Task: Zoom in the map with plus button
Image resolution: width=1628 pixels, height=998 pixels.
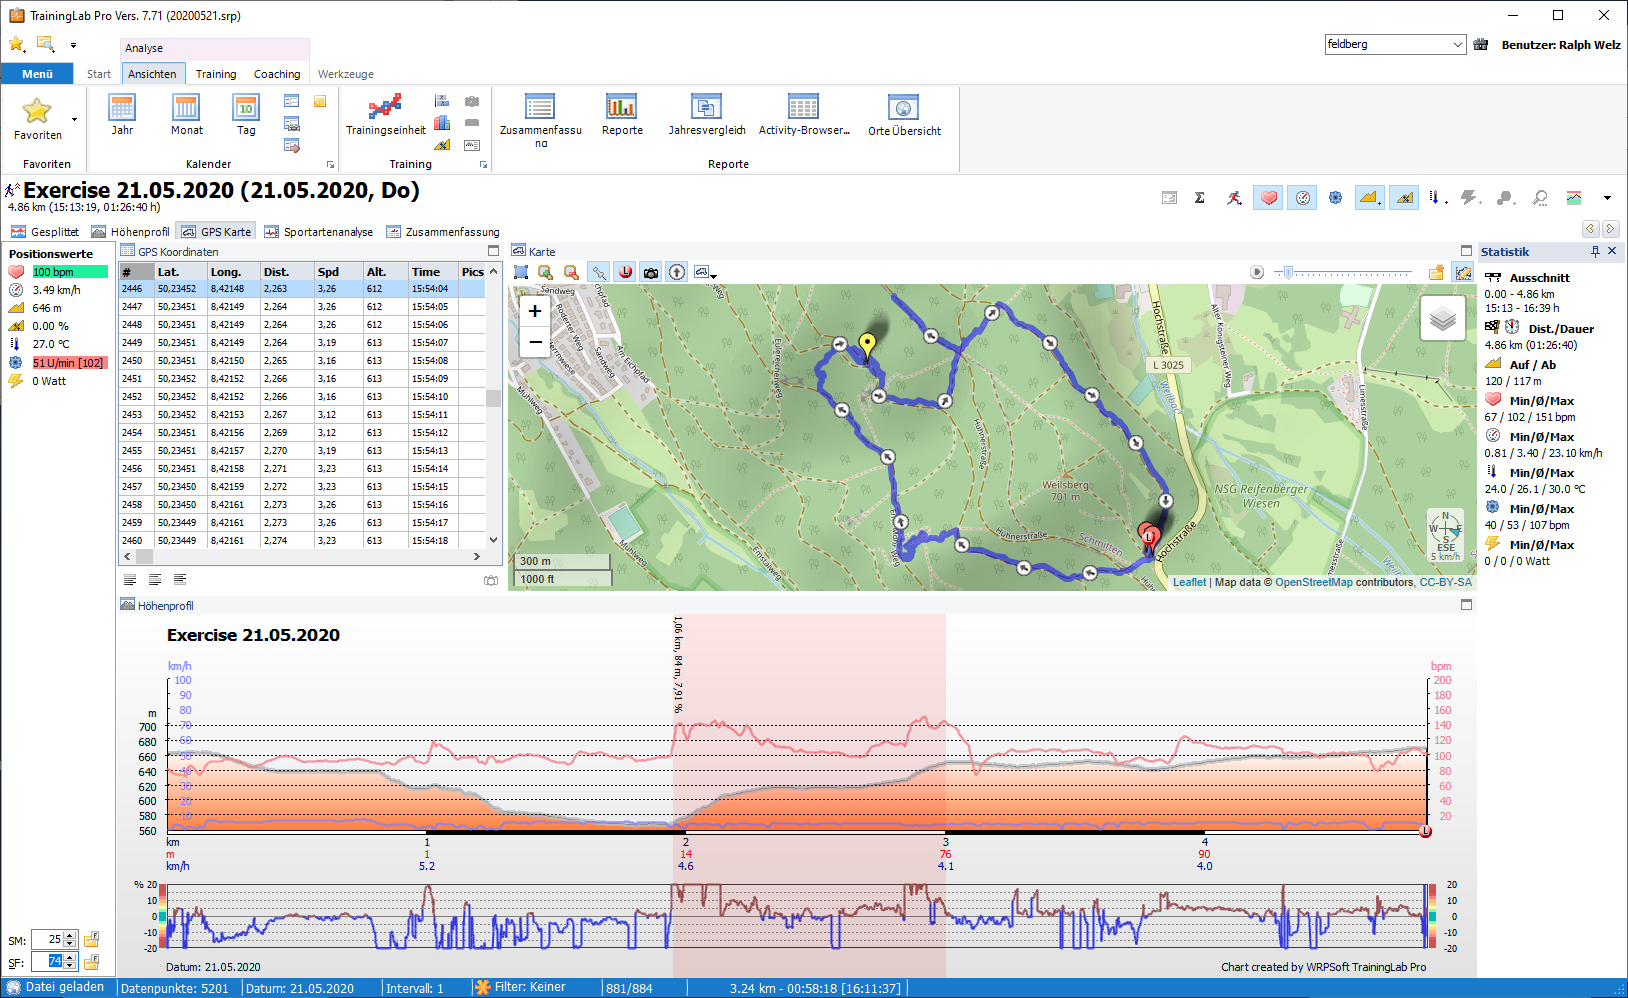Action: (x=535, y=311)
